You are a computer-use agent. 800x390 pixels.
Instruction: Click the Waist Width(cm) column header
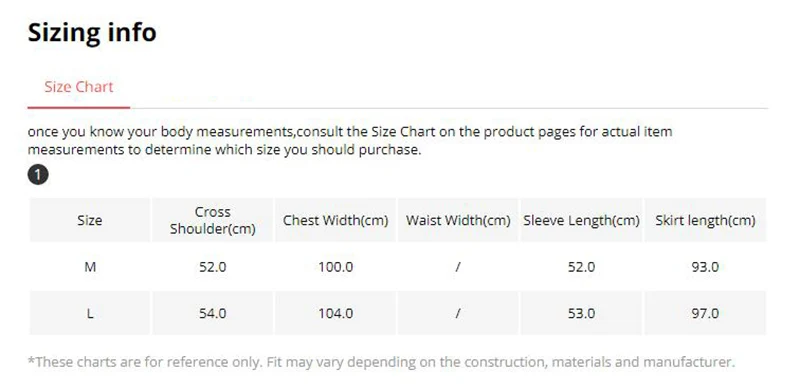[x=458, y=221]
